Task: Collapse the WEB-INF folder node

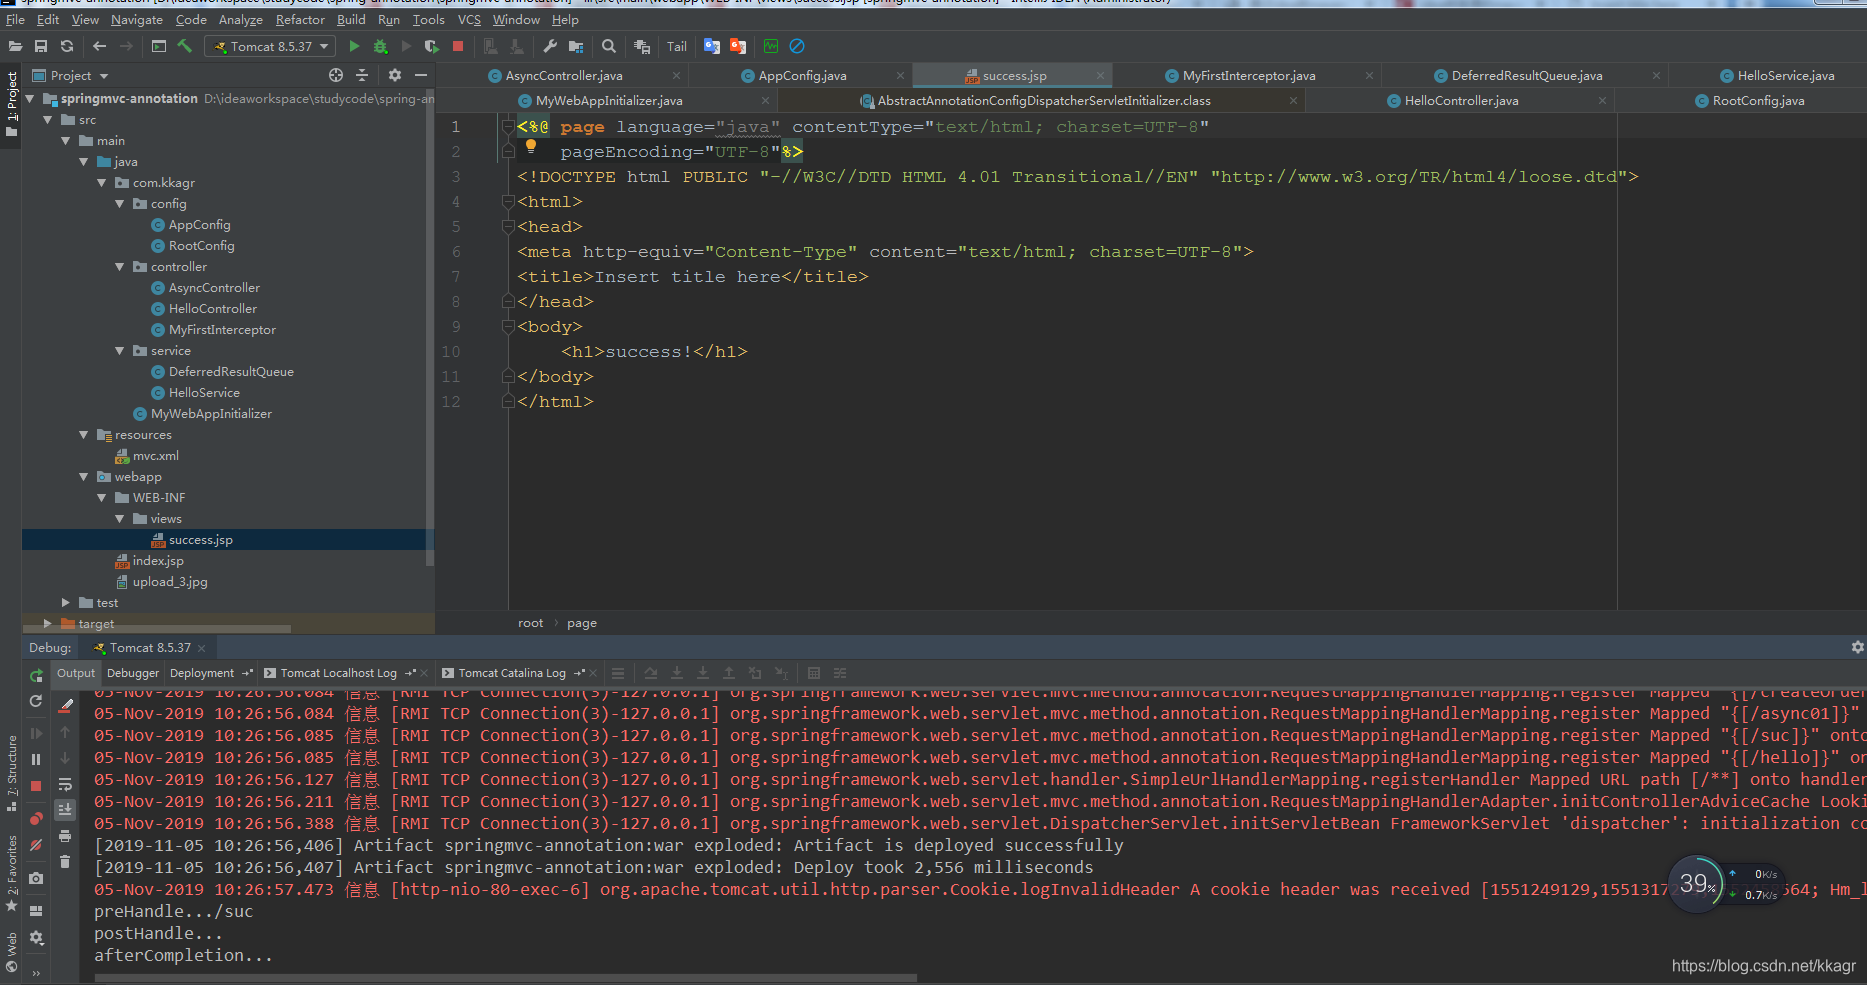Action: (x=102, y=498)
